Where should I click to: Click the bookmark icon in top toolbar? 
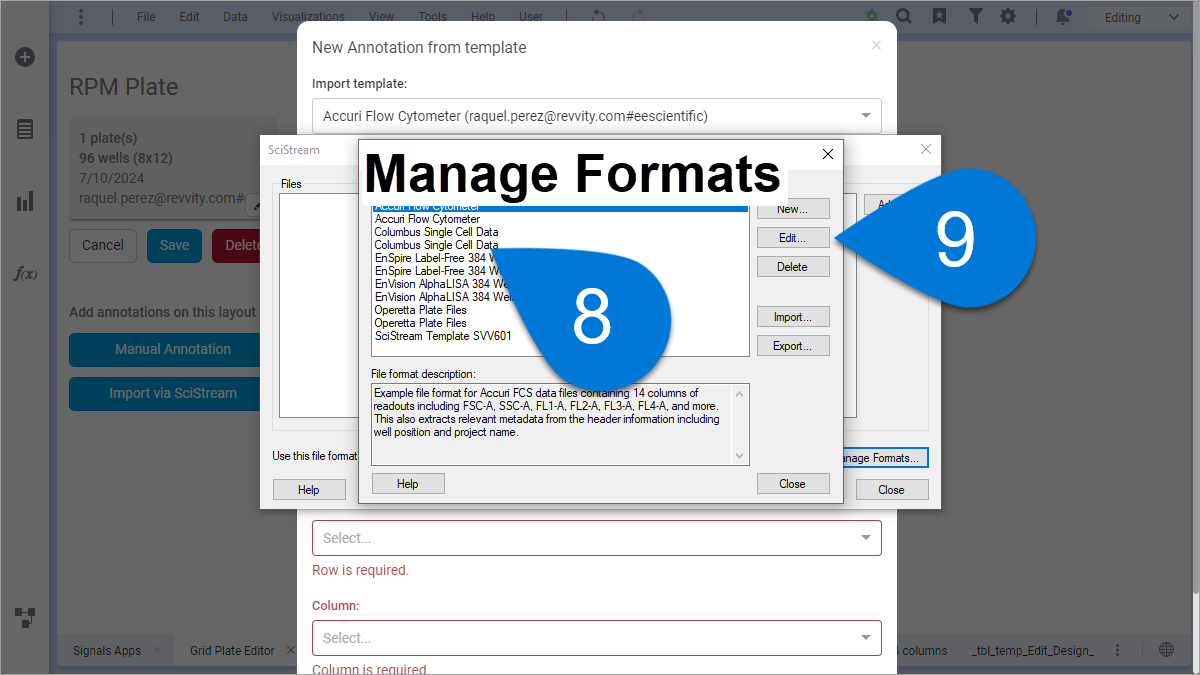click(x=939, y=17)
